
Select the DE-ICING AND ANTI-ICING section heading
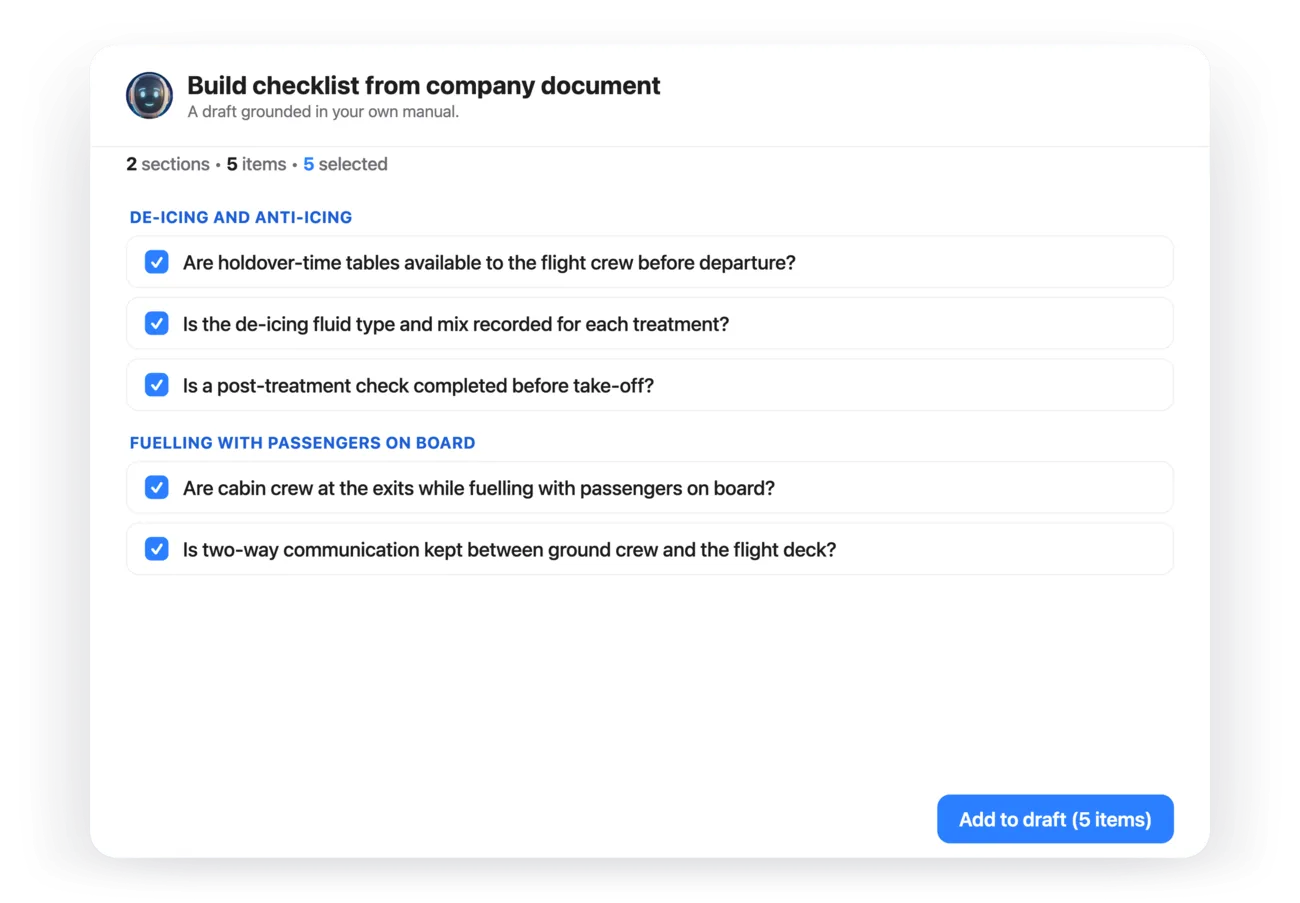[241, 217]
